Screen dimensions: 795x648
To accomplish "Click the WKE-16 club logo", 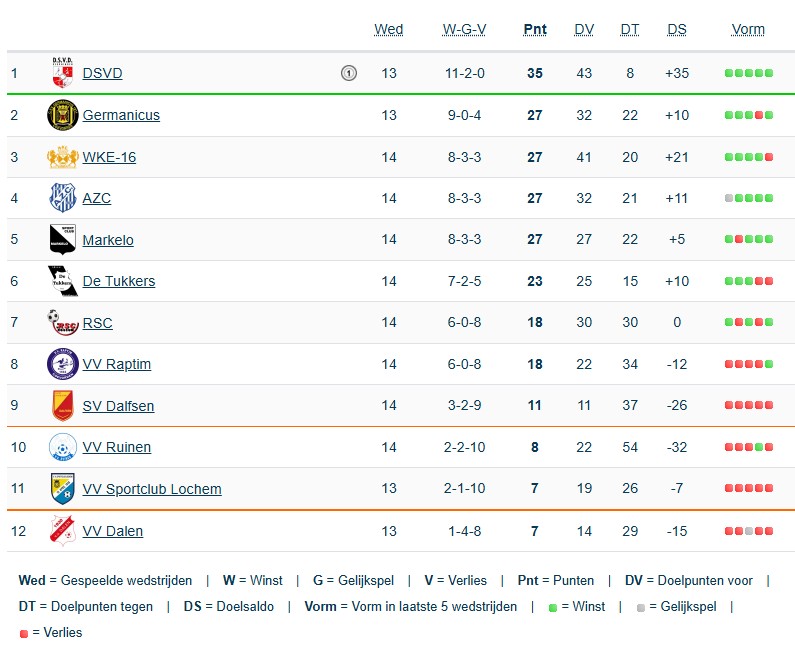I will click(x=62, y=157).
